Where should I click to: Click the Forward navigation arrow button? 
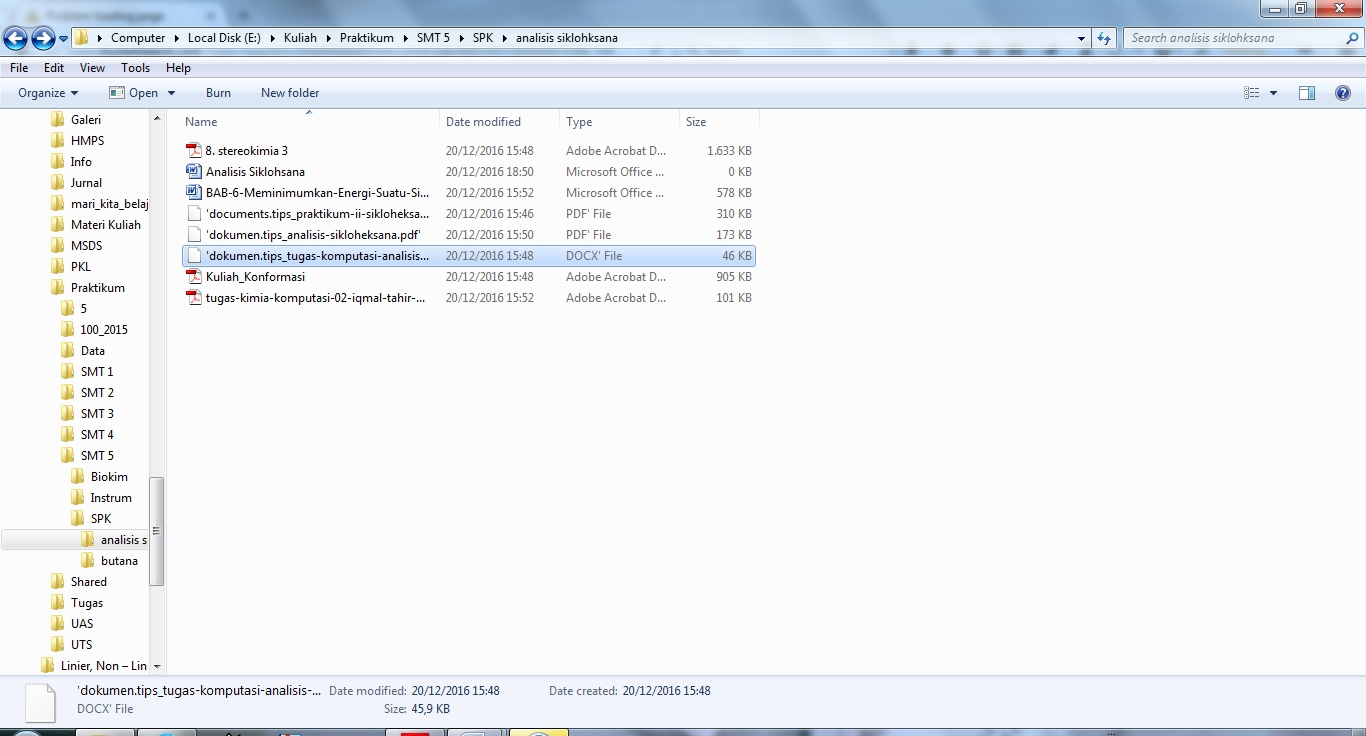pyautogui.click(x=43, y=38)
